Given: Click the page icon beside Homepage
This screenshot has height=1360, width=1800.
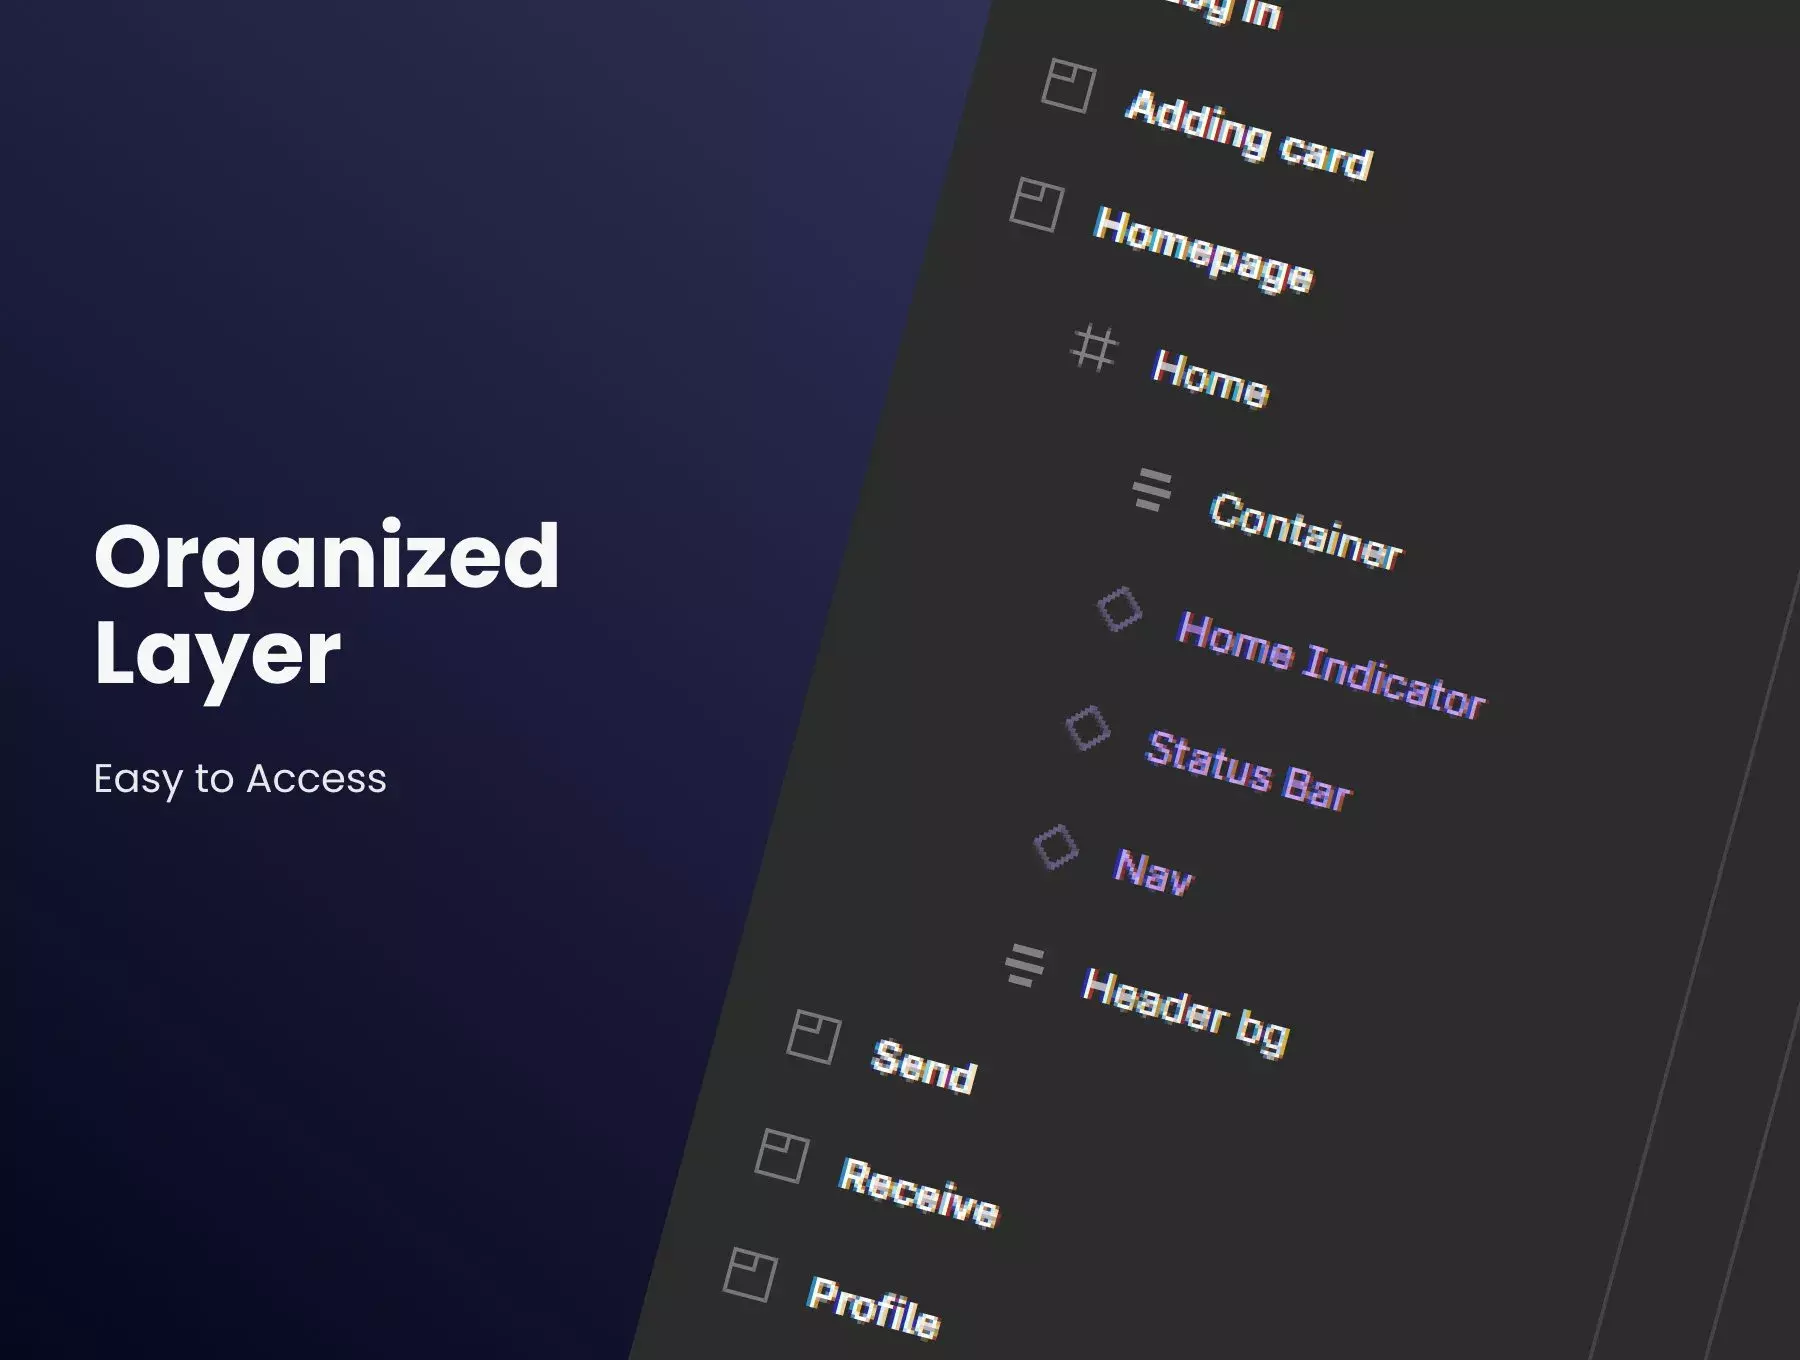Looking at the screenshot, I should tap(1036, 204).
